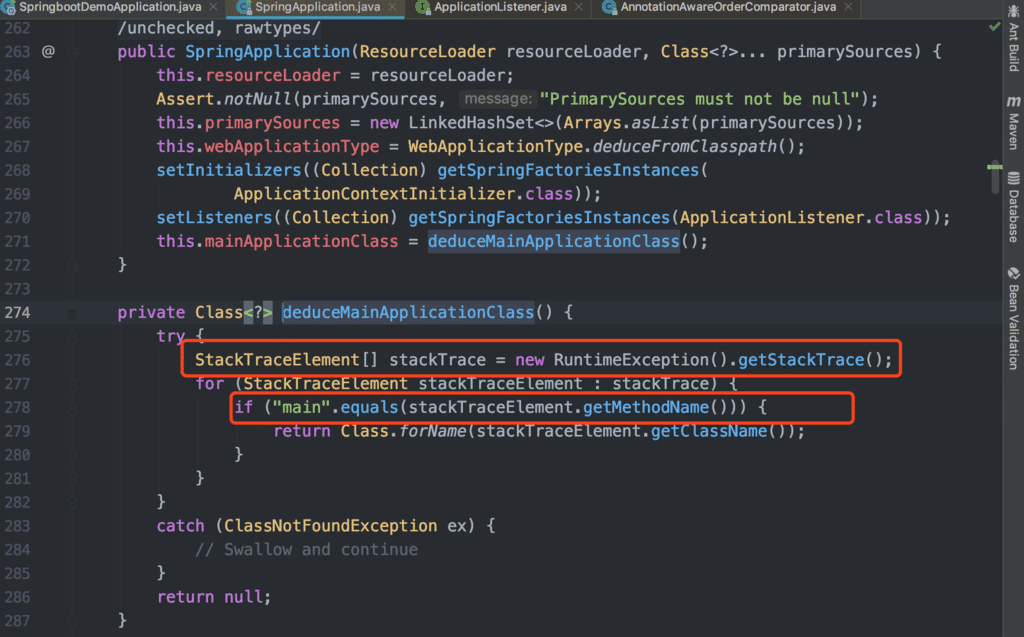This screenshot has height=637, width=1024.
Task: Click the 'message:' parameter hint on line 265
Action: point(498,99)
